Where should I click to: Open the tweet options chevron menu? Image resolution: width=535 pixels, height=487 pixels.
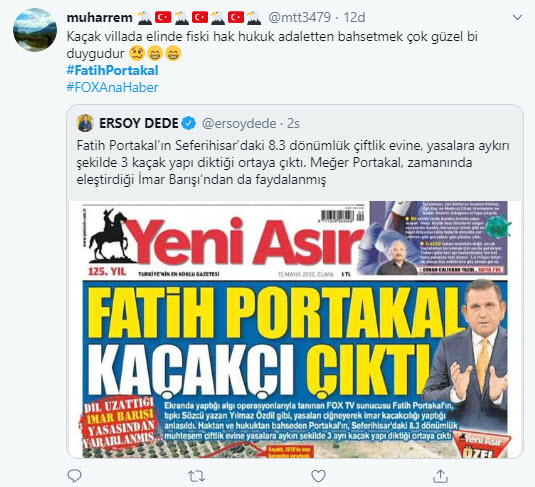click(x=517, y=17)
